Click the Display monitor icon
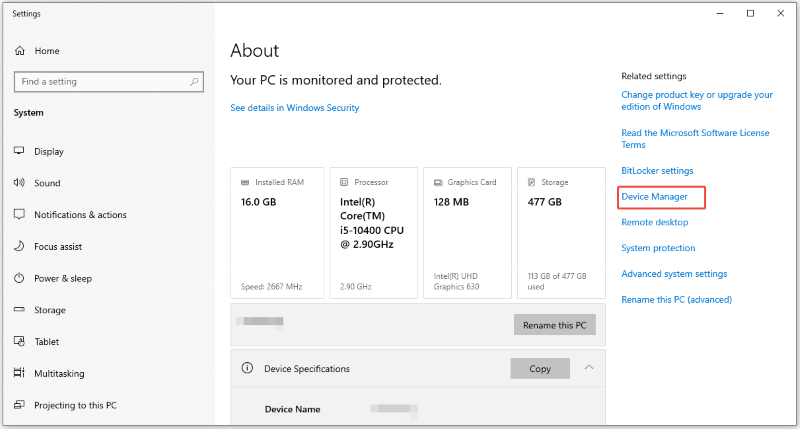Viewport: 800px width, 429px height. point(19,151)
